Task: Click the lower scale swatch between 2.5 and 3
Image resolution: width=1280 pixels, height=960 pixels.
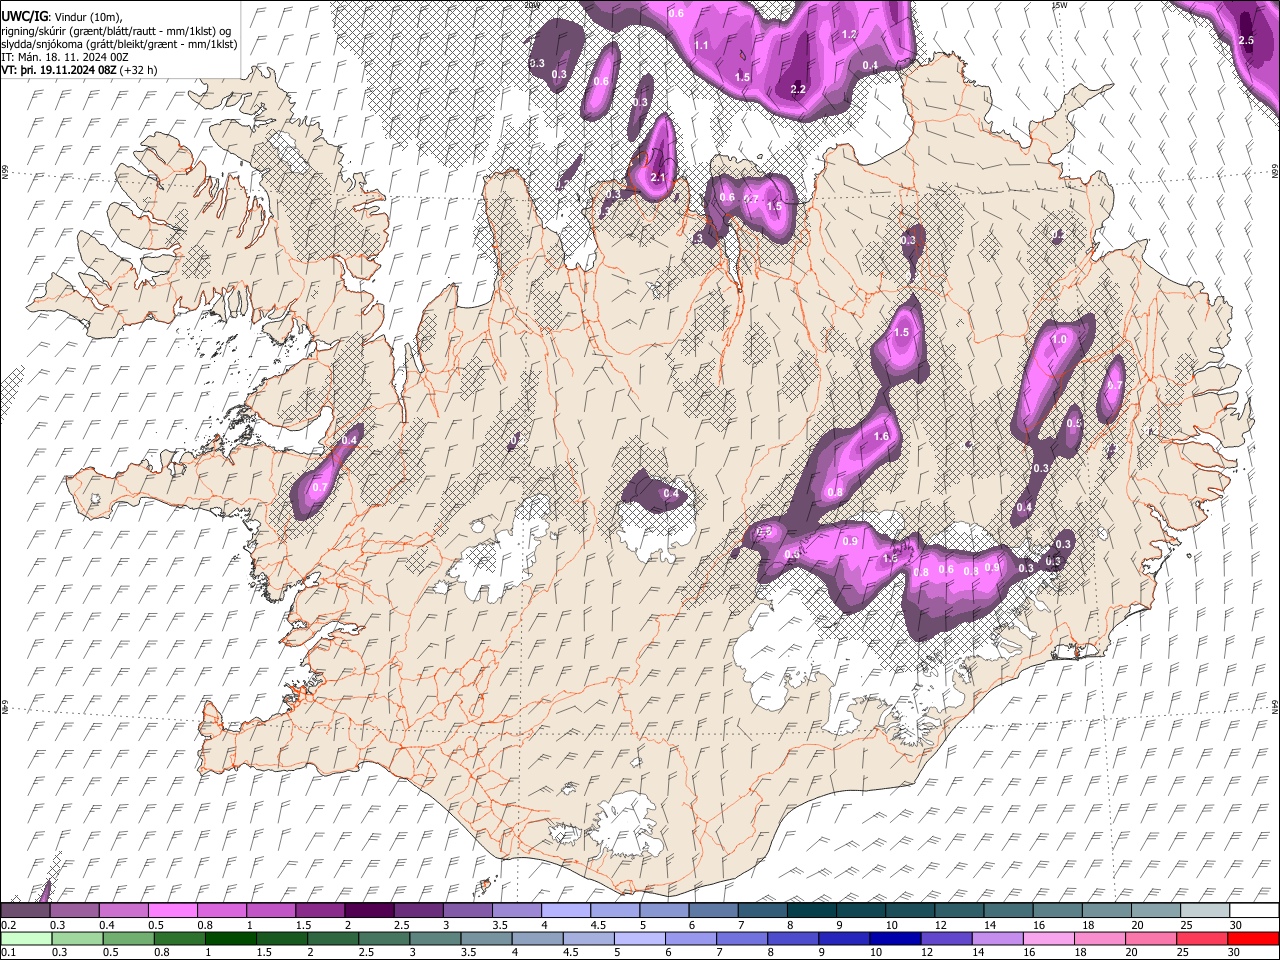Action: pos(384,938)
